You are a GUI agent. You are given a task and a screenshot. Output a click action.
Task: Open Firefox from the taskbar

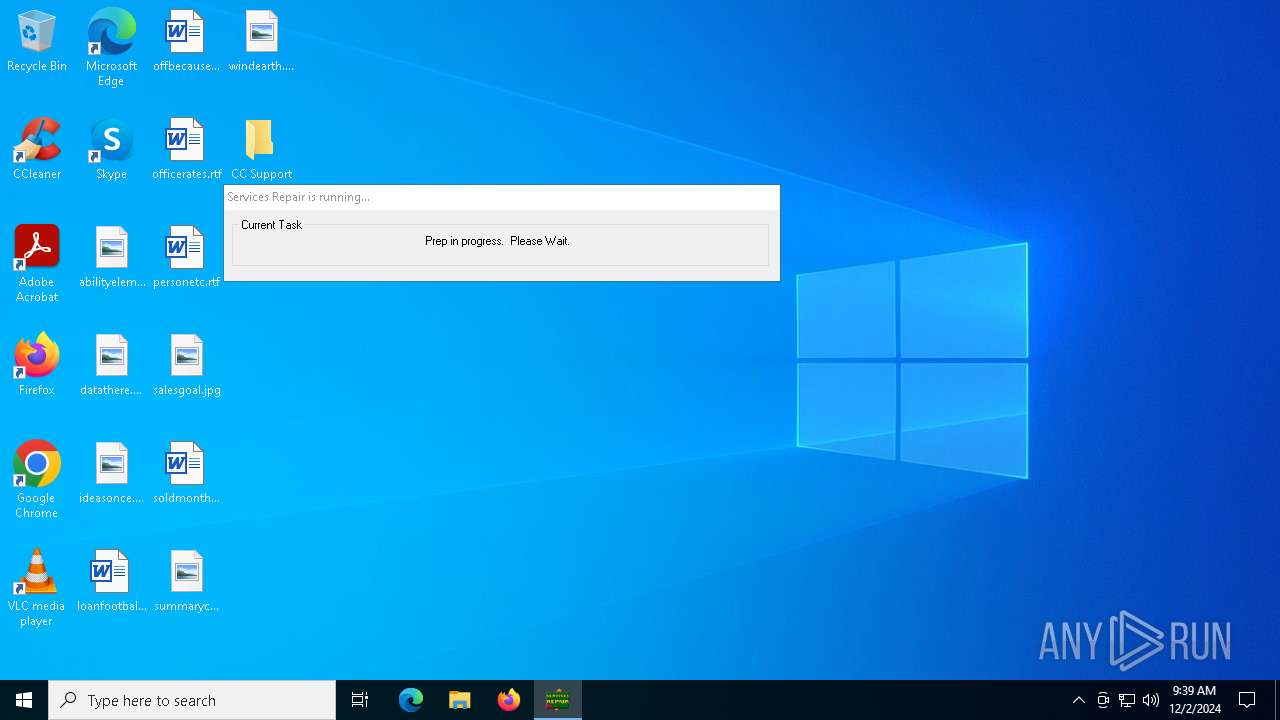509,700
